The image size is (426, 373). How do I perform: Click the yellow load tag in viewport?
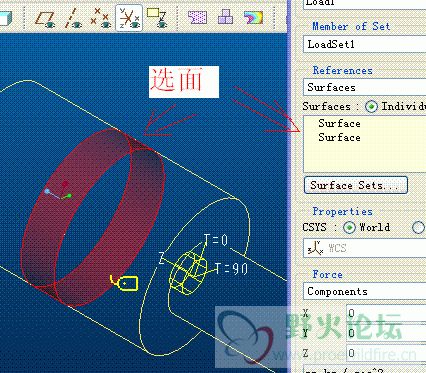click(x=125, y=283)
